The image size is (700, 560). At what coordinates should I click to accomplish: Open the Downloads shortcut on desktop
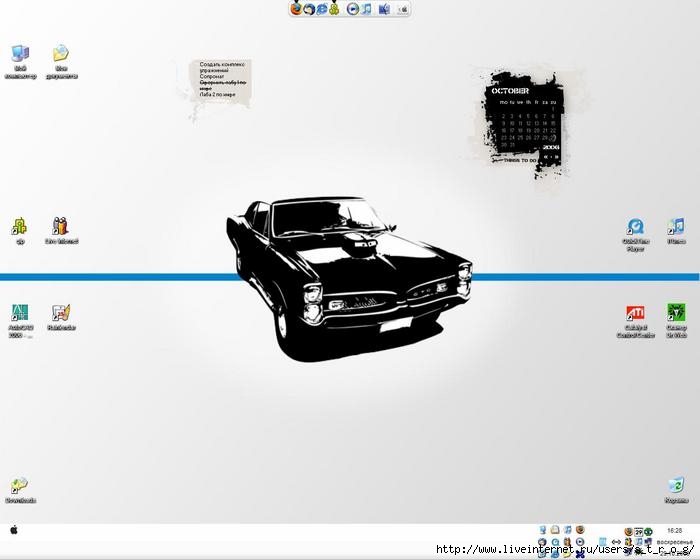click(x=20, y=490)
